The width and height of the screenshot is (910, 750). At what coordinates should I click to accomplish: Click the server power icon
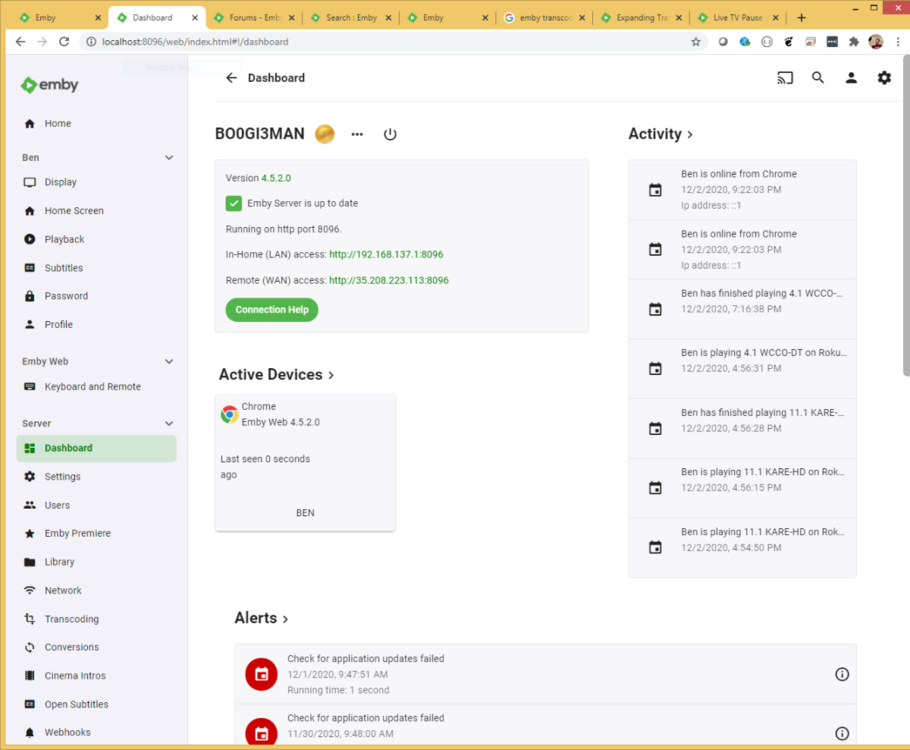click(390, 134)
